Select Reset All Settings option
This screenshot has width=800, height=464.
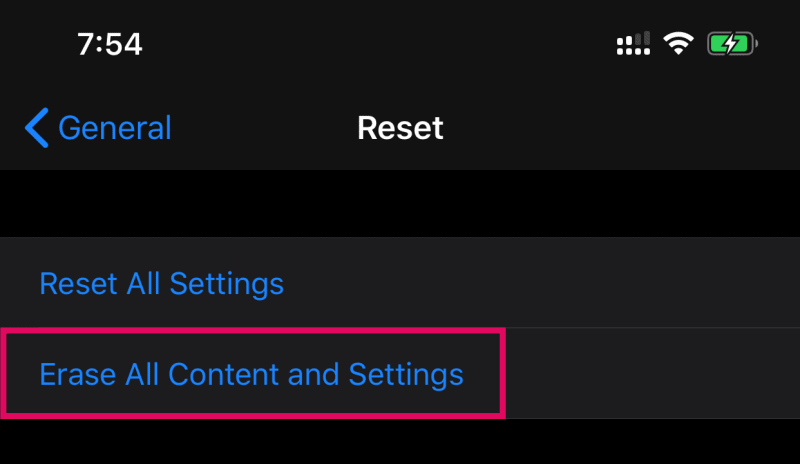[x=161, y=284]
